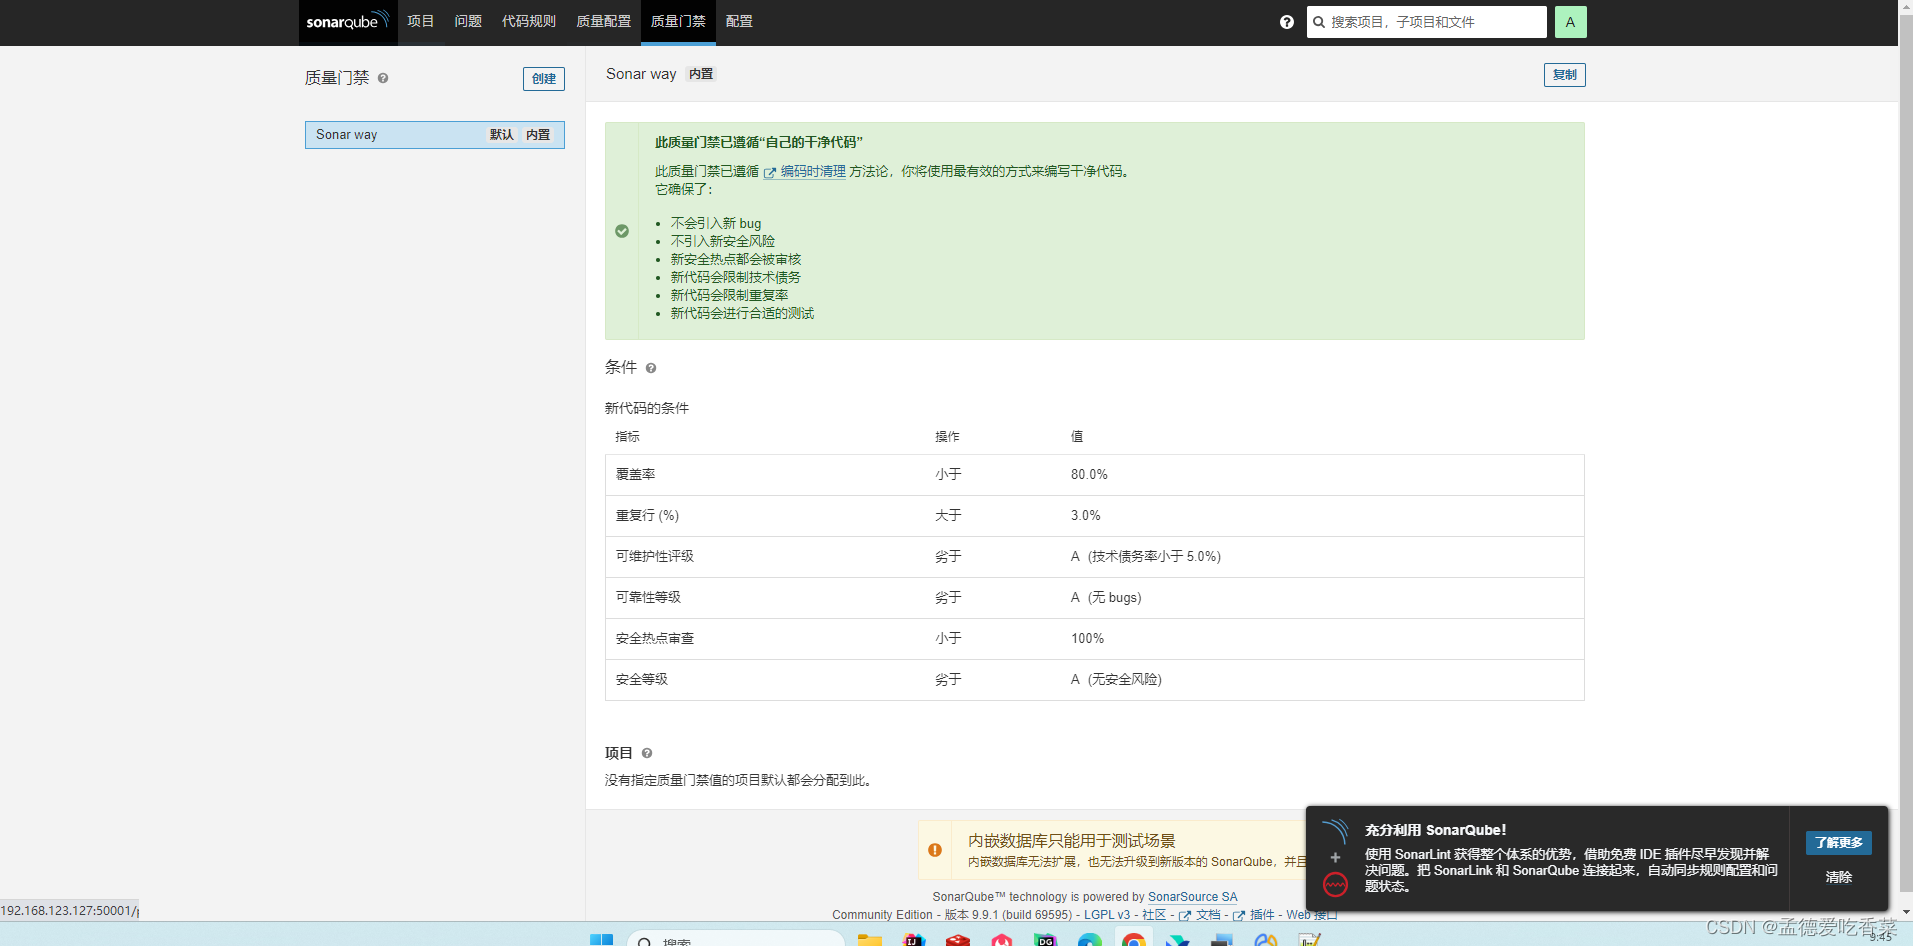Screen dimensions: 1913x946
Task: Click the 内置 badge beside the Sonar way title
Action: pyautogui.click(x=701, y=74)
